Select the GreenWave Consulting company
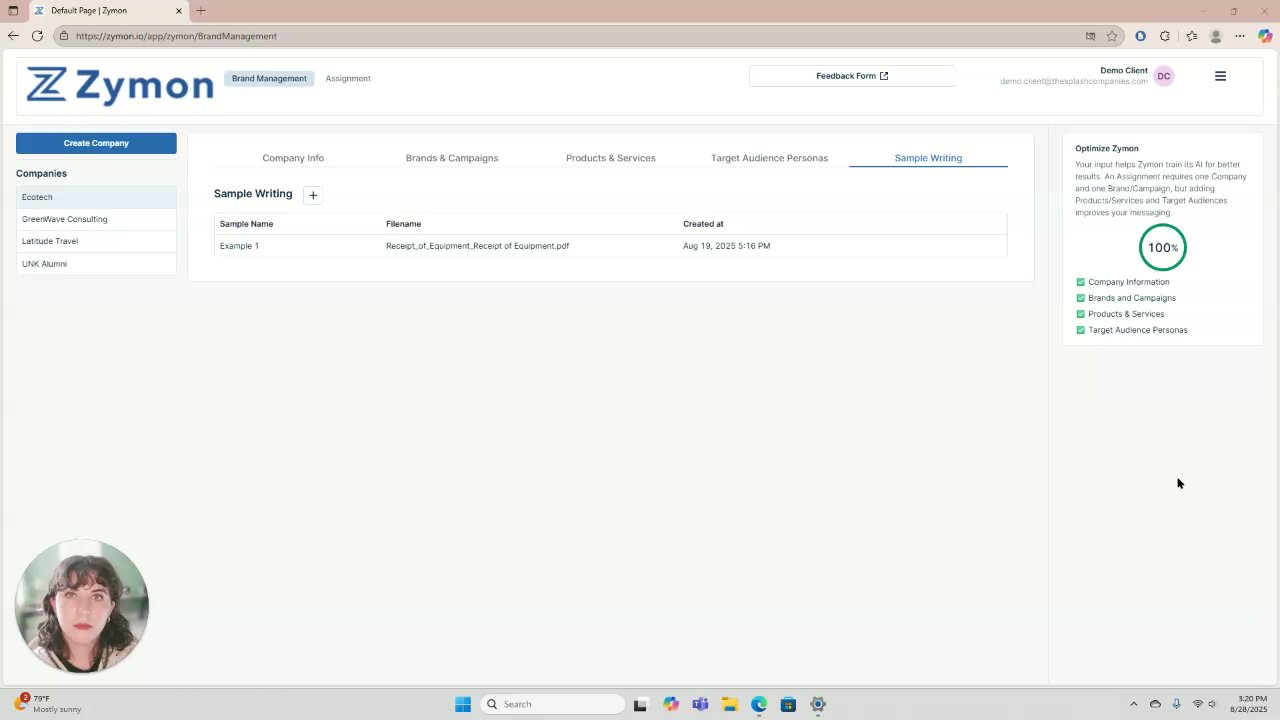The image size is (1280, 720). (x=96, y=219)
